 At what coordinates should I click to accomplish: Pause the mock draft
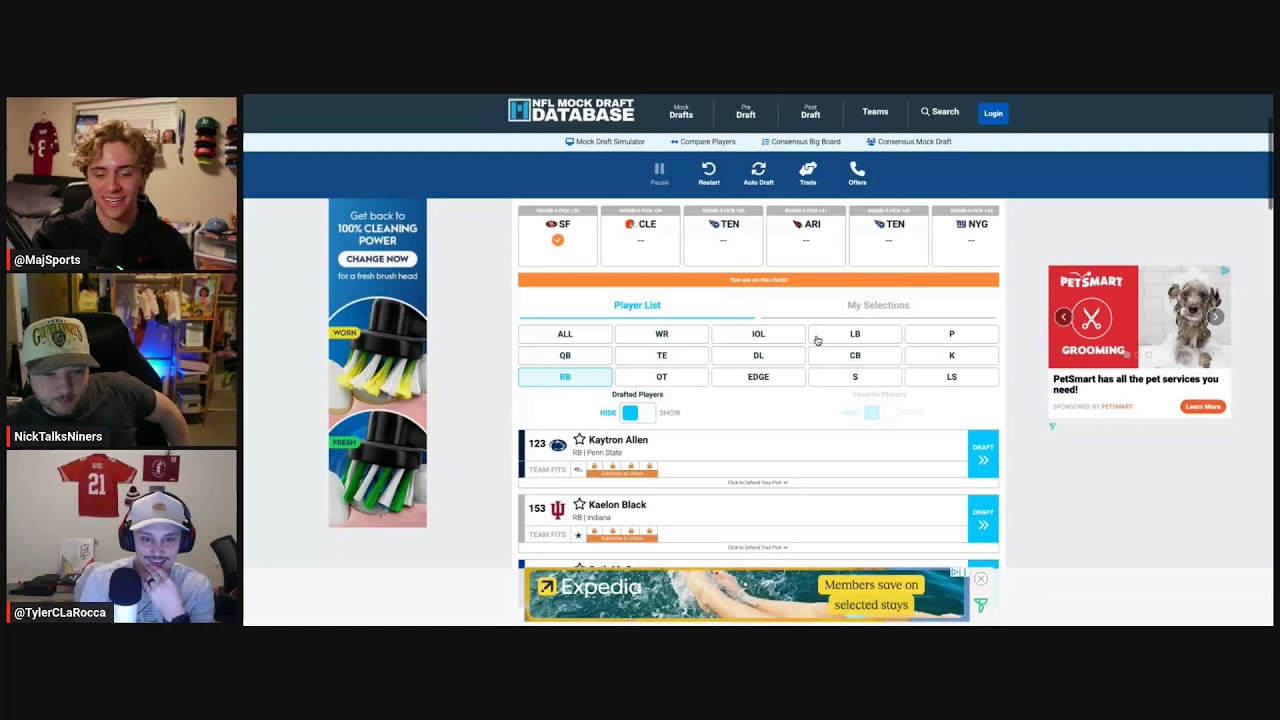(x=659, y=174)
